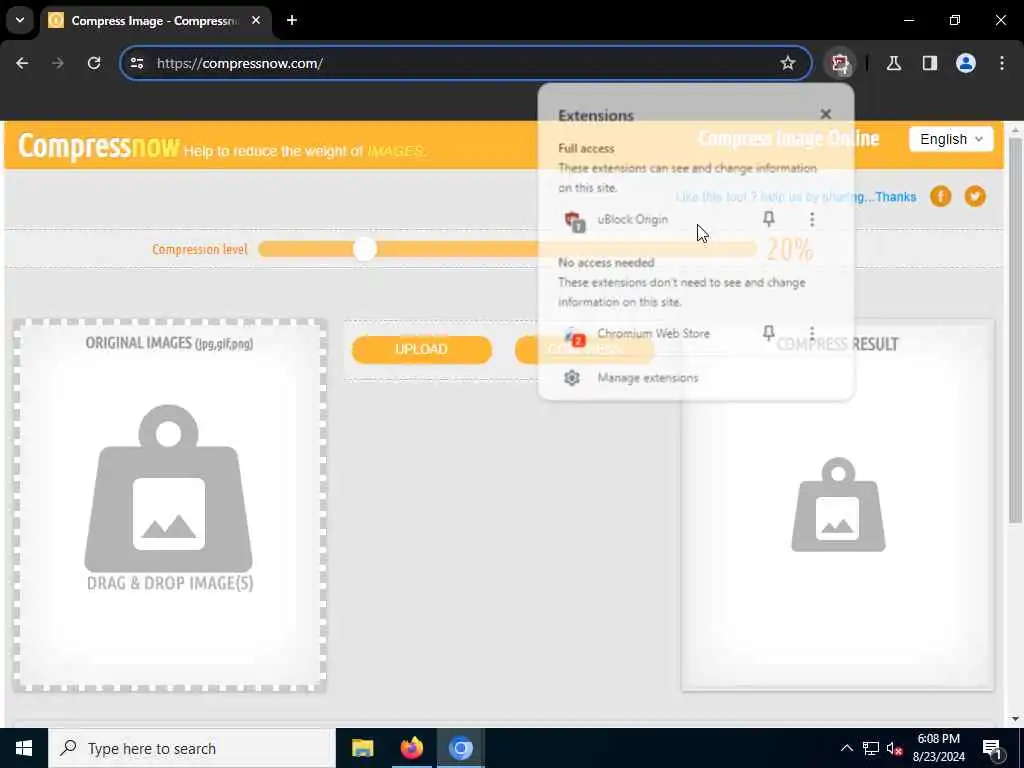Select uBlock Origin in extensions list

point(632,219)
